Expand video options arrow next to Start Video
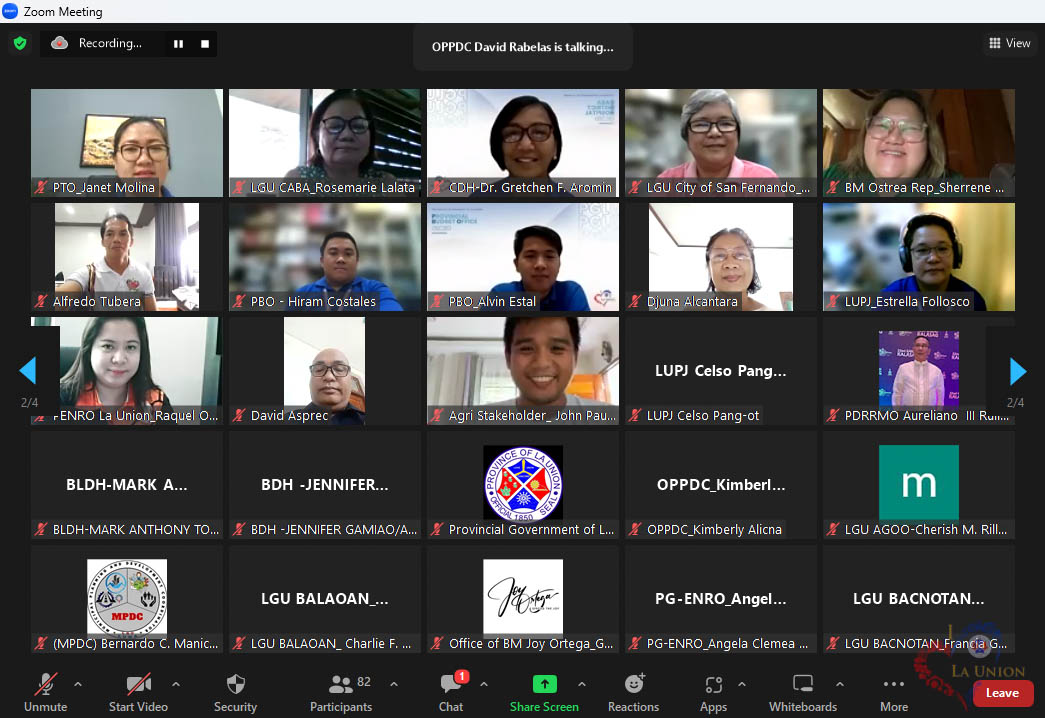 pyautogui.click(x=176, y=684)
